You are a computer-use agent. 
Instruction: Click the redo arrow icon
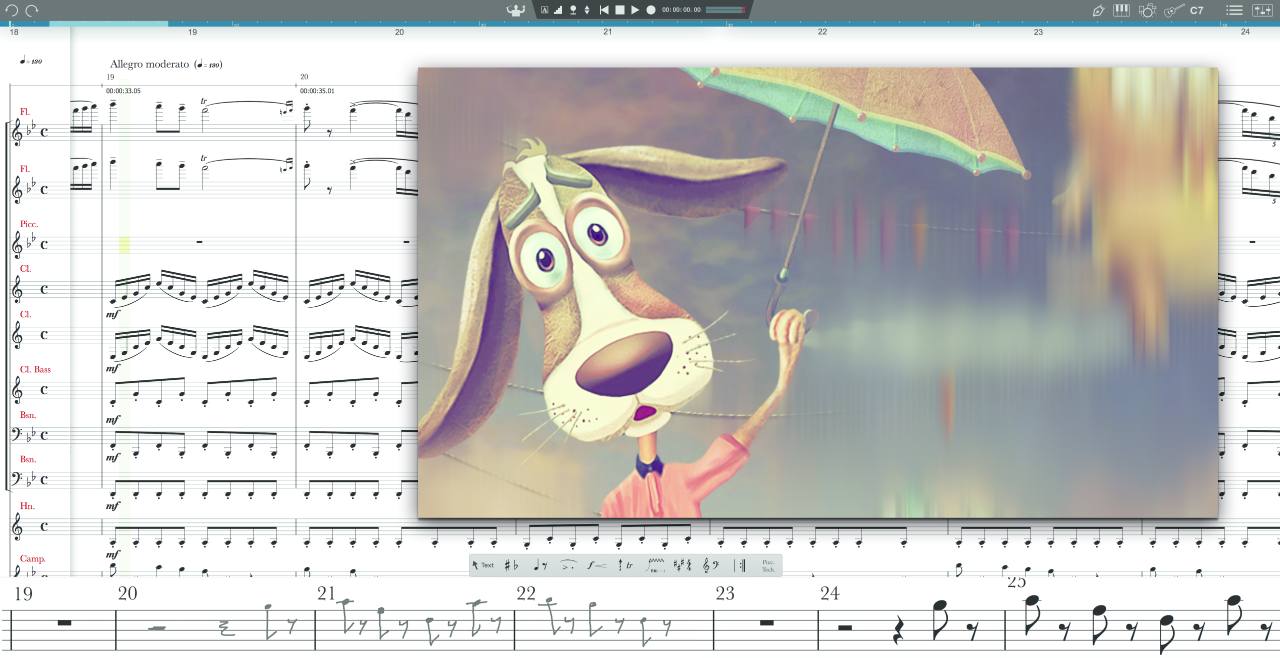(32, 10)
